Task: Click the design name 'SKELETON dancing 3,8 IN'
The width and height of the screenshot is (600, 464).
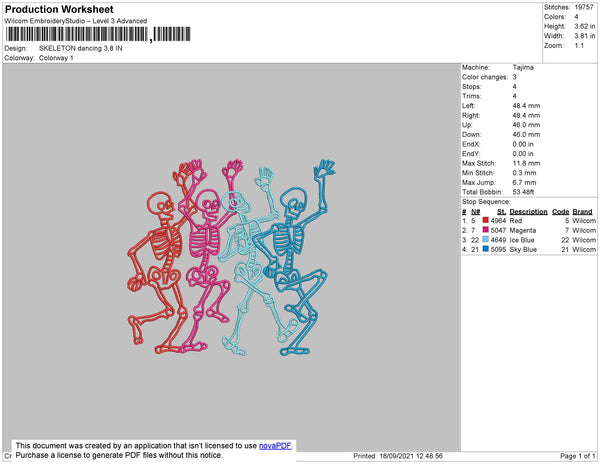Action: (80, 49)
